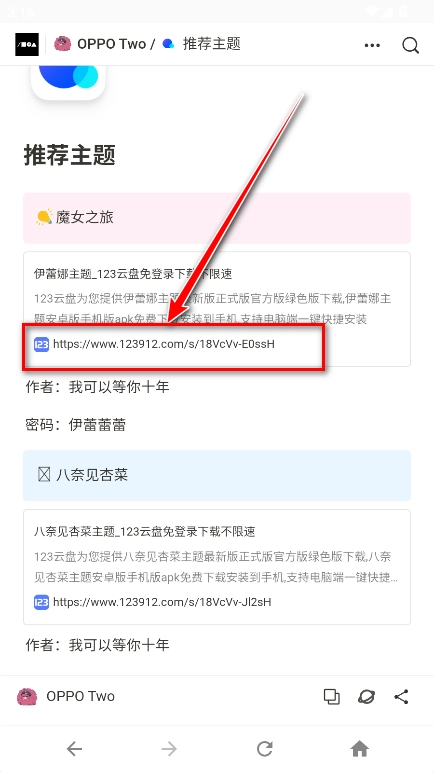The image size is (434, 772).
Task: Open the 八奈见杏菜主题 bookmark card title
Action: (145, 532)
